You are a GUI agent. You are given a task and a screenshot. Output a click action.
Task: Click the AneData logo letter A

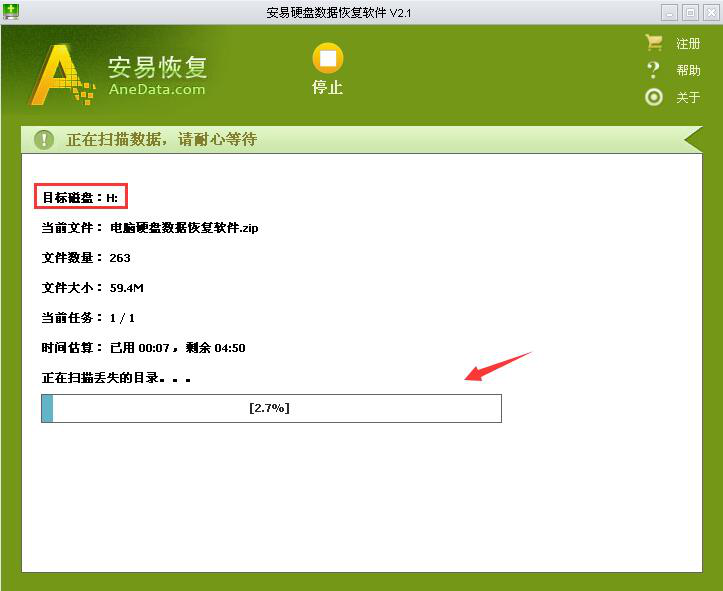click(x=62, y=75)
